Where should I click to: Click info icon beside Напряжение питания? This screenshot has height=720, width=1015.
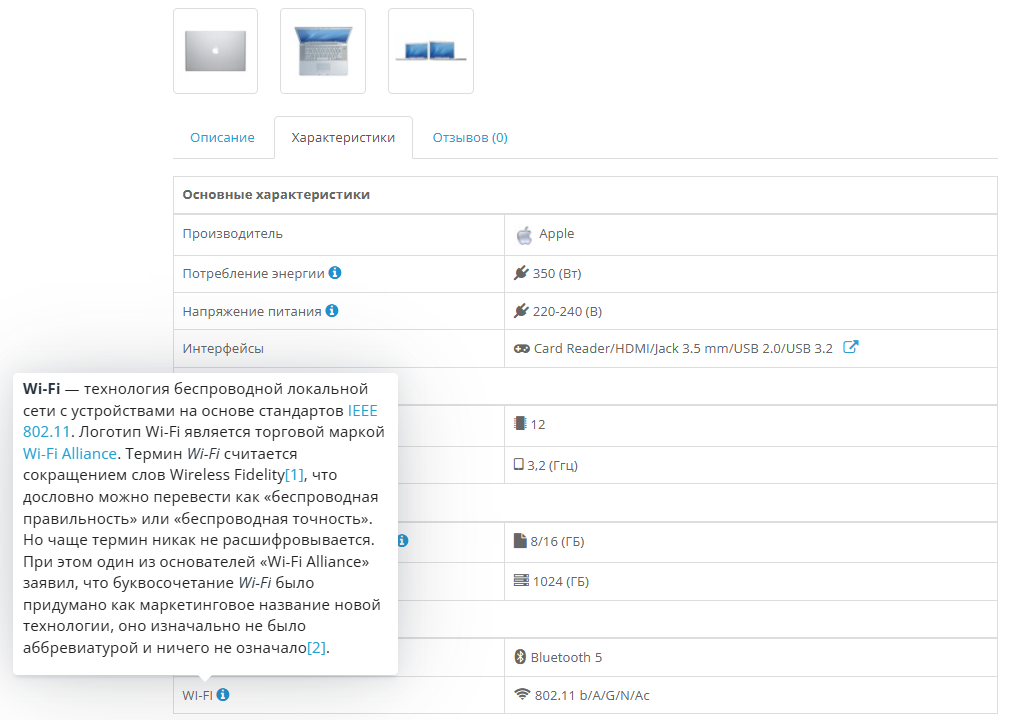point(332,311)
